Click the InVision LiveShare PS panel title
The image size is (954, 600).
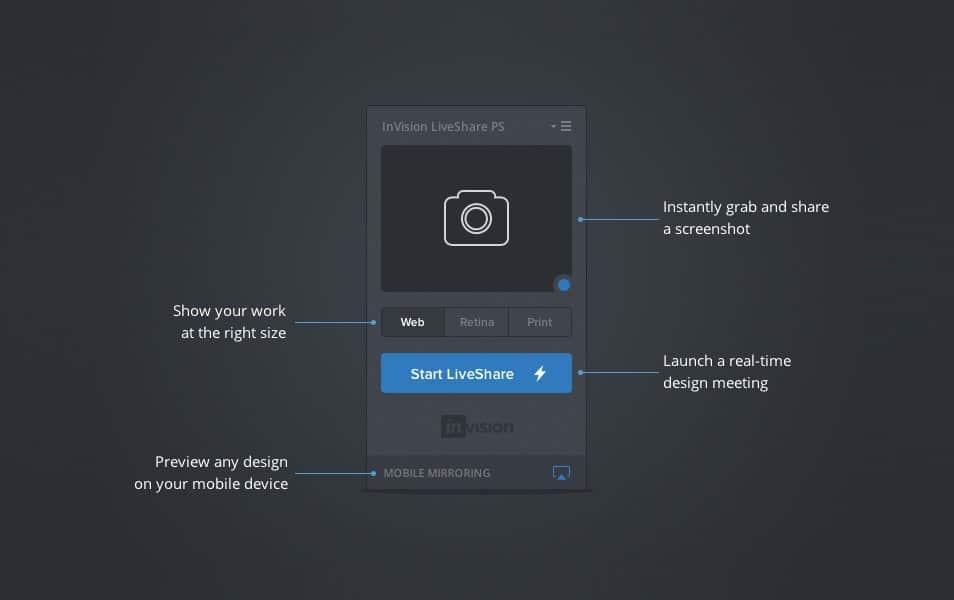[443, 127]
